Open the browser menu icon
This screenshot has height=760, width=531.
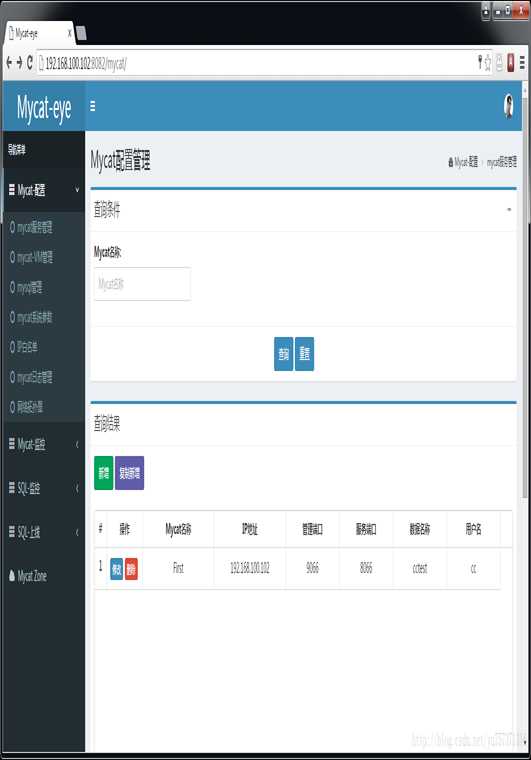(522, 63)
